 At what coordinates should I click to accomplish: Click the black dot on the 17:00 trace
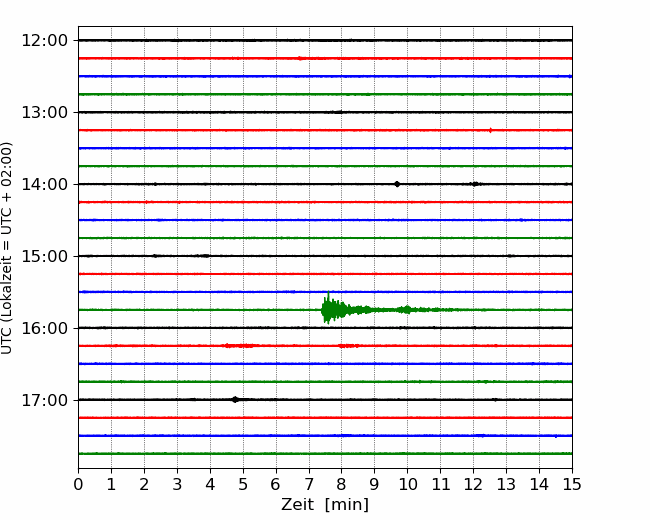tap(235, 400)
